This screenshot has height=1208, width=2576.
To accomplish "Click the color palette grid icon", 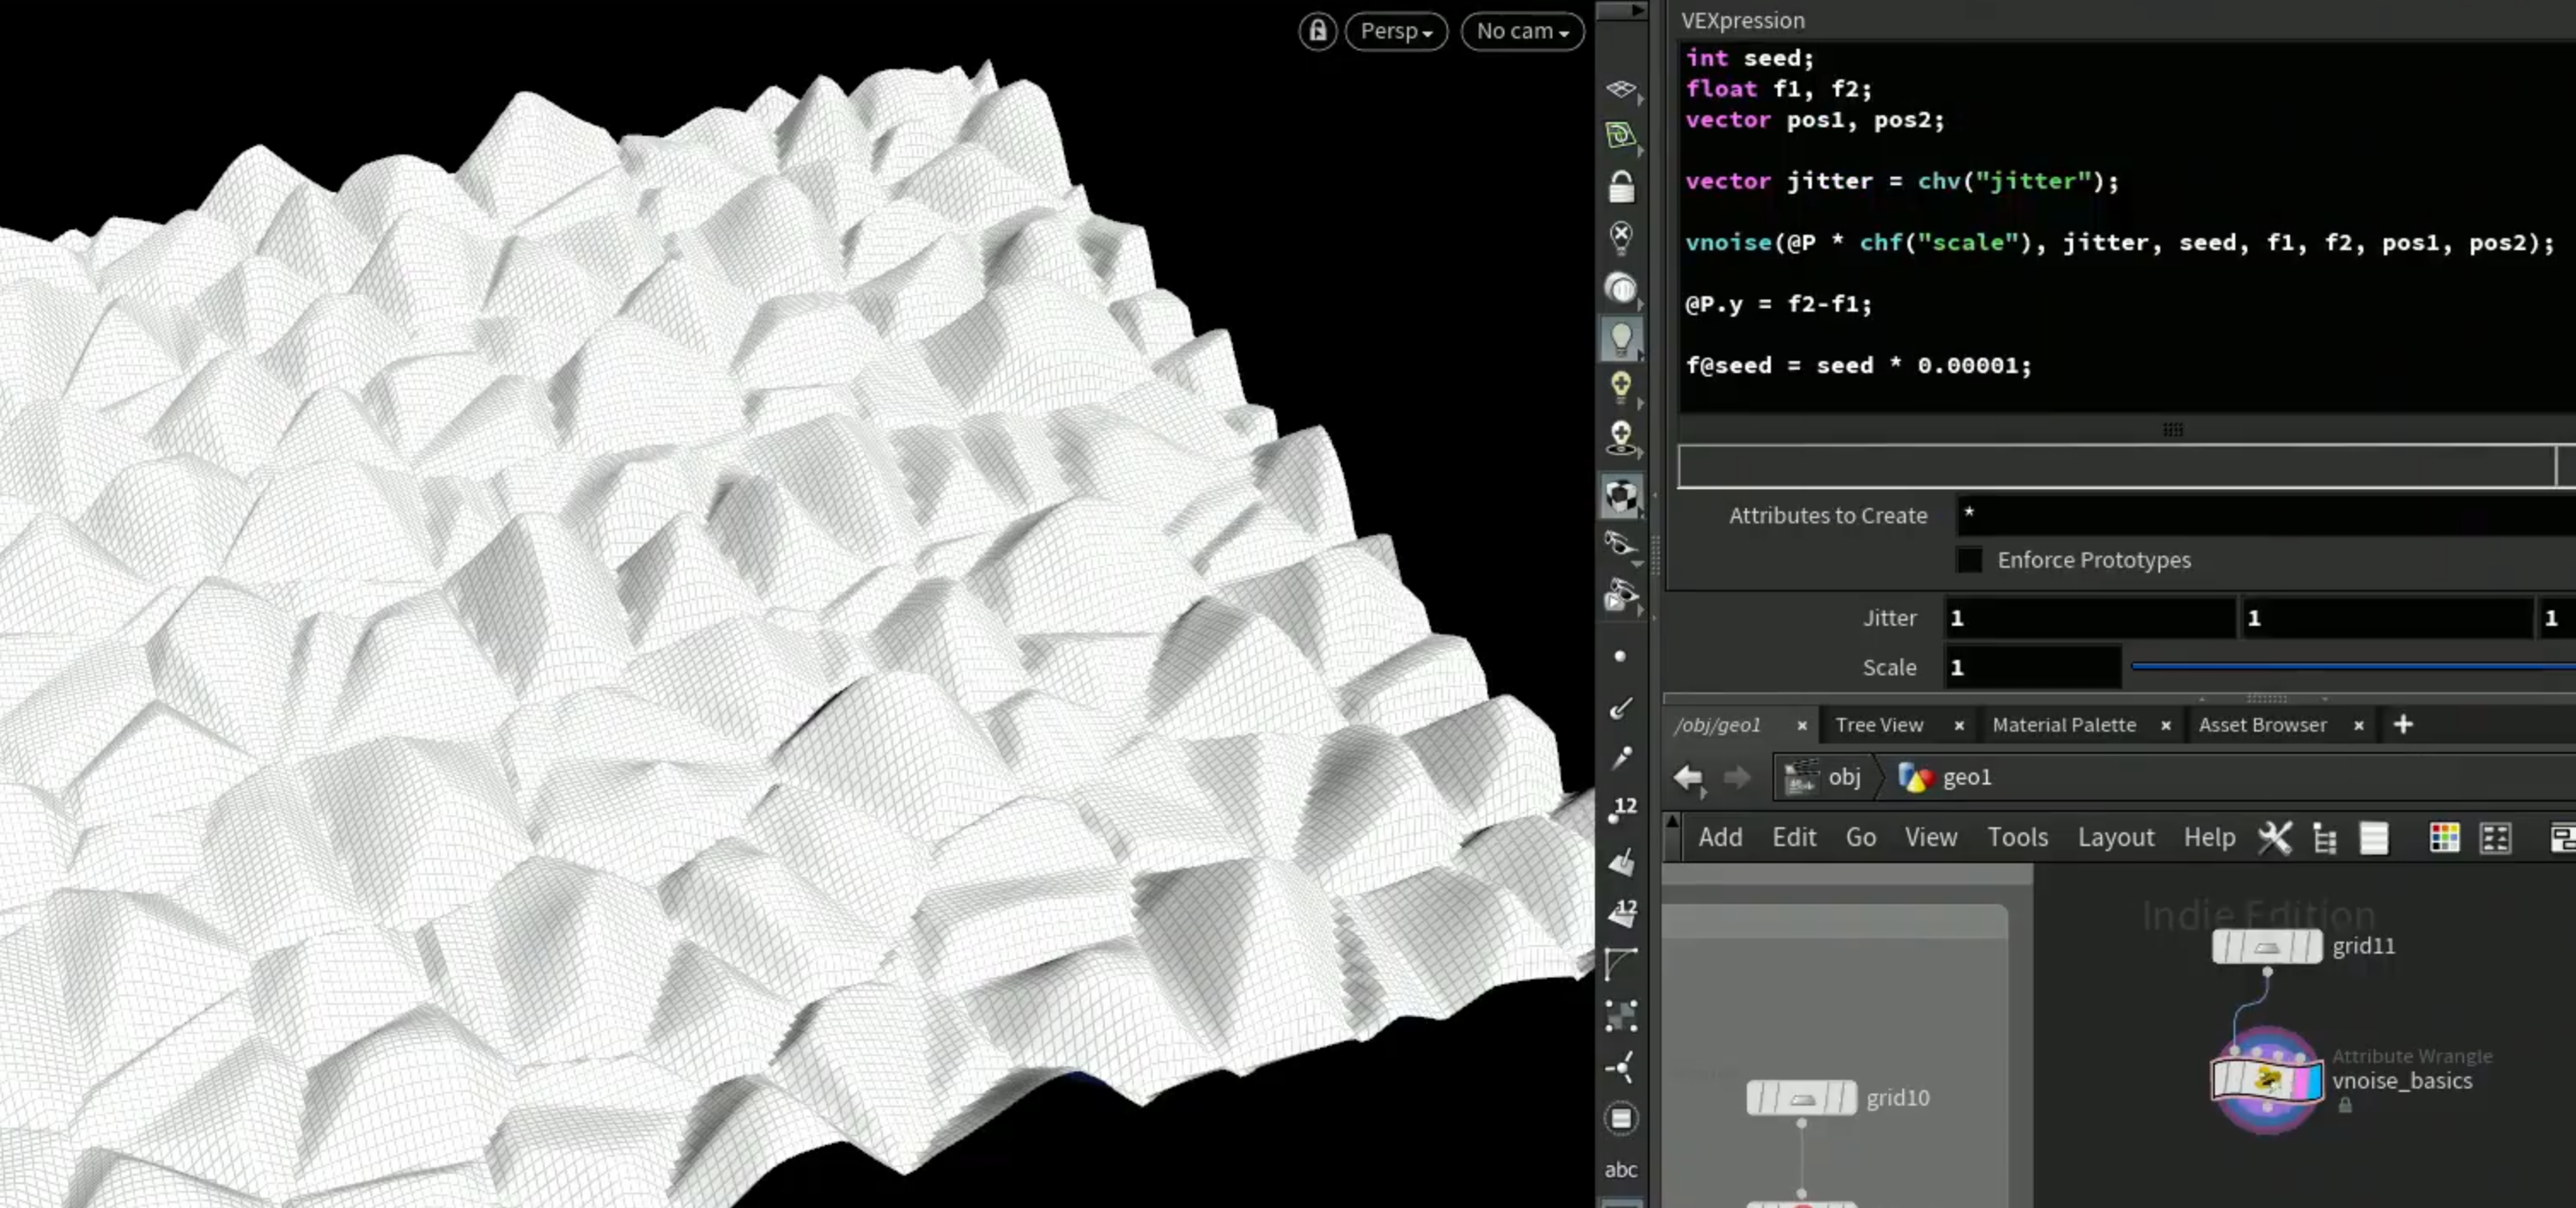I will pos(2444,837).
